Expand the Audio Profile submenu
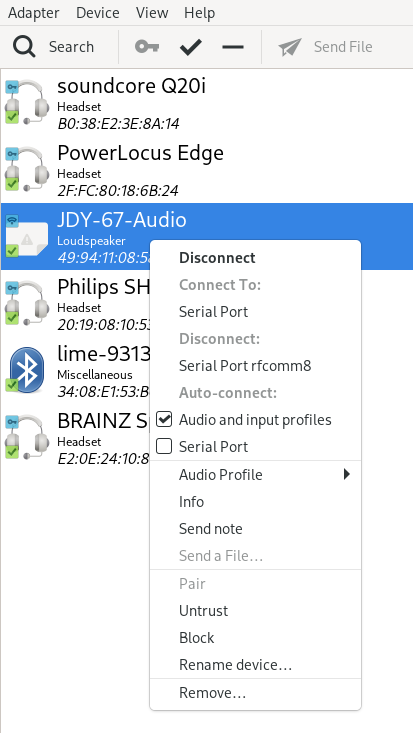This screenshot has width=413, height=733. [255, 474]
